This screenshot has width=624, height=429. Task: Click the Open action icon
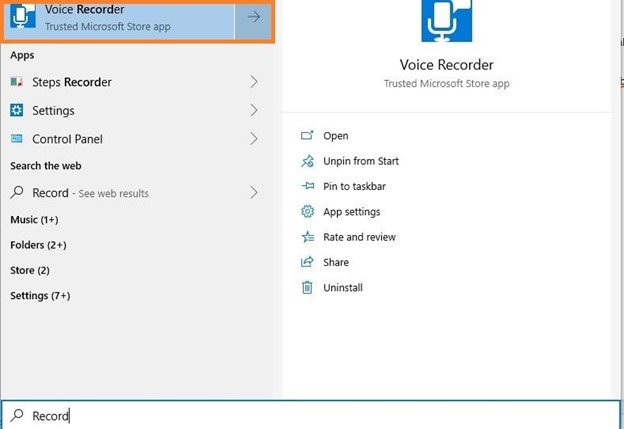click(307, 135)
